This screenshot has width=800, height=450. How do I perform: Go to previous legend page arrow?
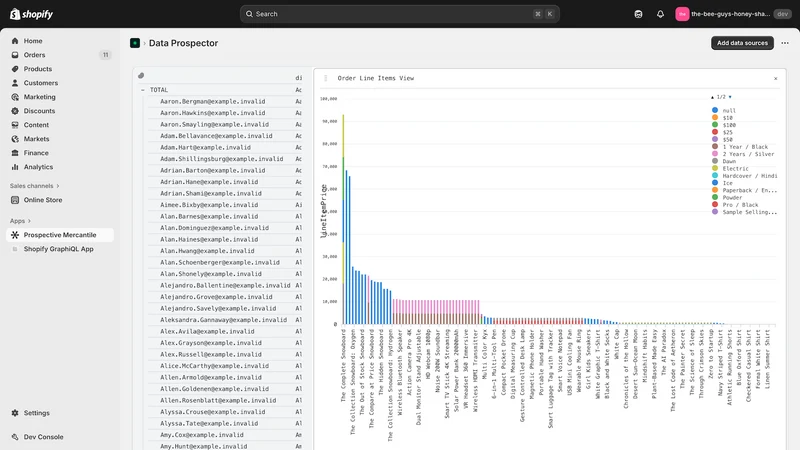pyautogui.click(x=712, y=97)
